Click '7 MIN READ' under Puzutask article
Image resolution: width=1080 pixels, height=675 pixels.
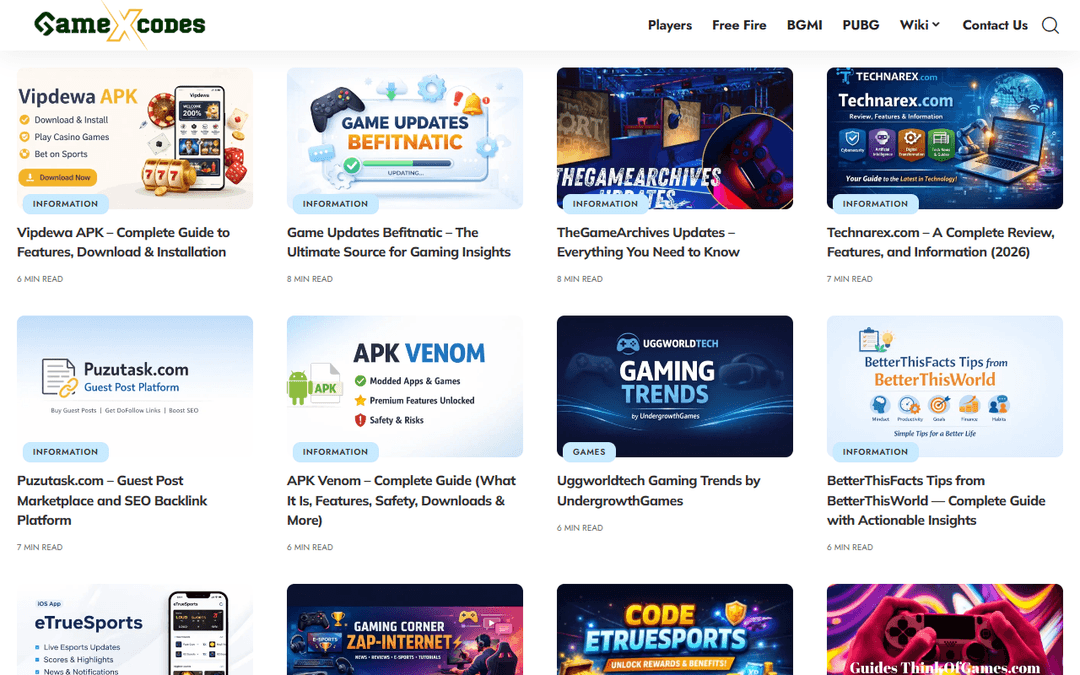[x=40, y=547]
